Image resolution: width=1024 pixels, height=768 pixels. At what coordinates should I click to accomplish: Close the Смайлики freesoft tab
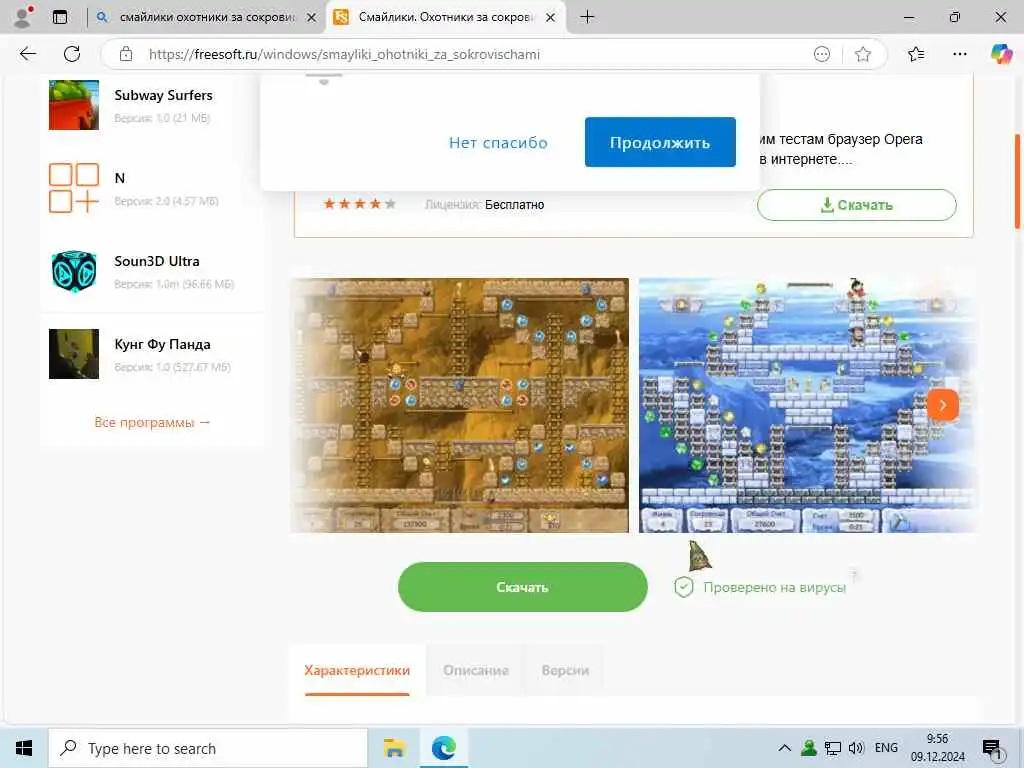[551, 18]
